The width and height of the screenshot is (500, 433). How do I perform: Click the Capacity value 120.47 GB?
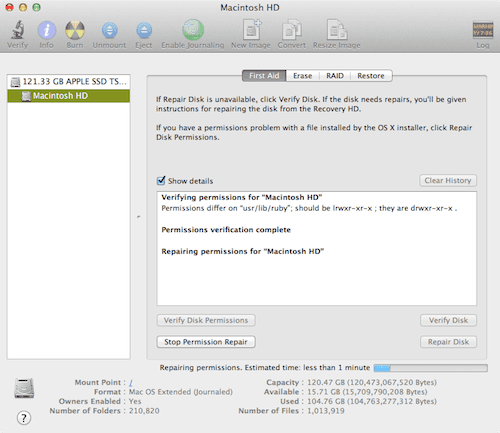tap(372, 382)
